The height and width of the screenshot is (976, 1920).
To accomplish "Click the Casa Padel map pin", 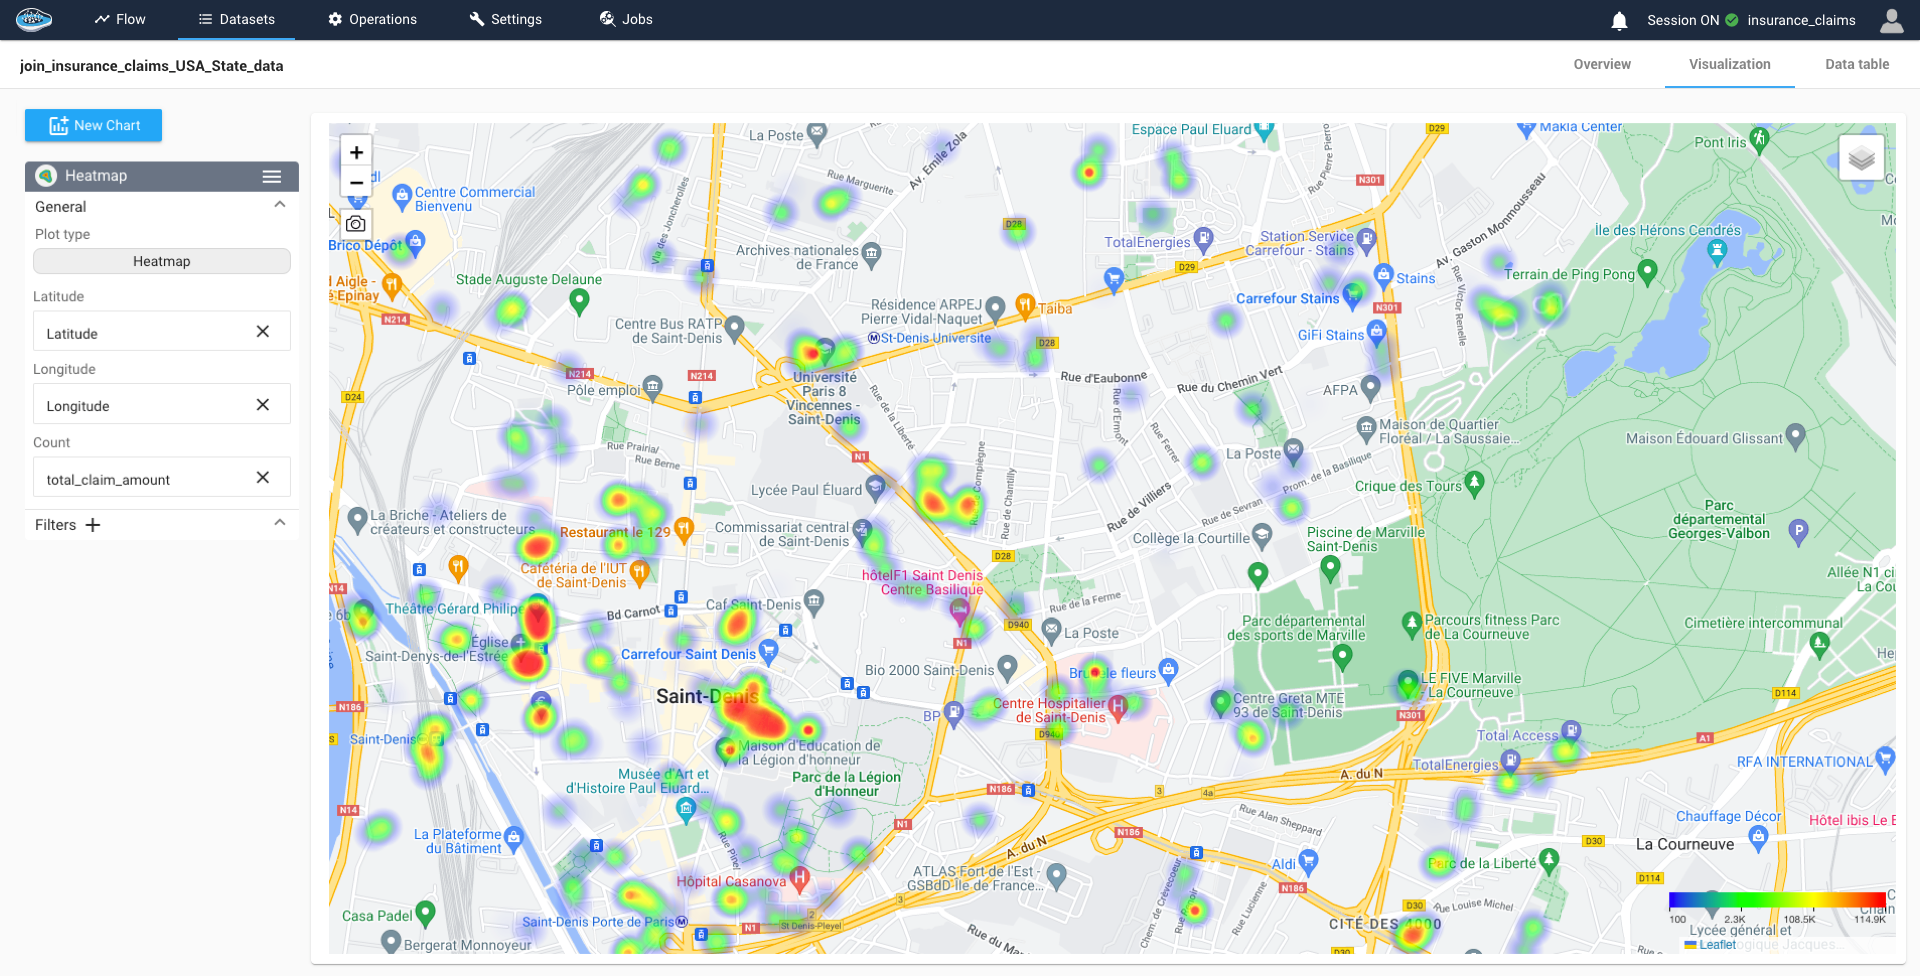I will coord(425,912).
